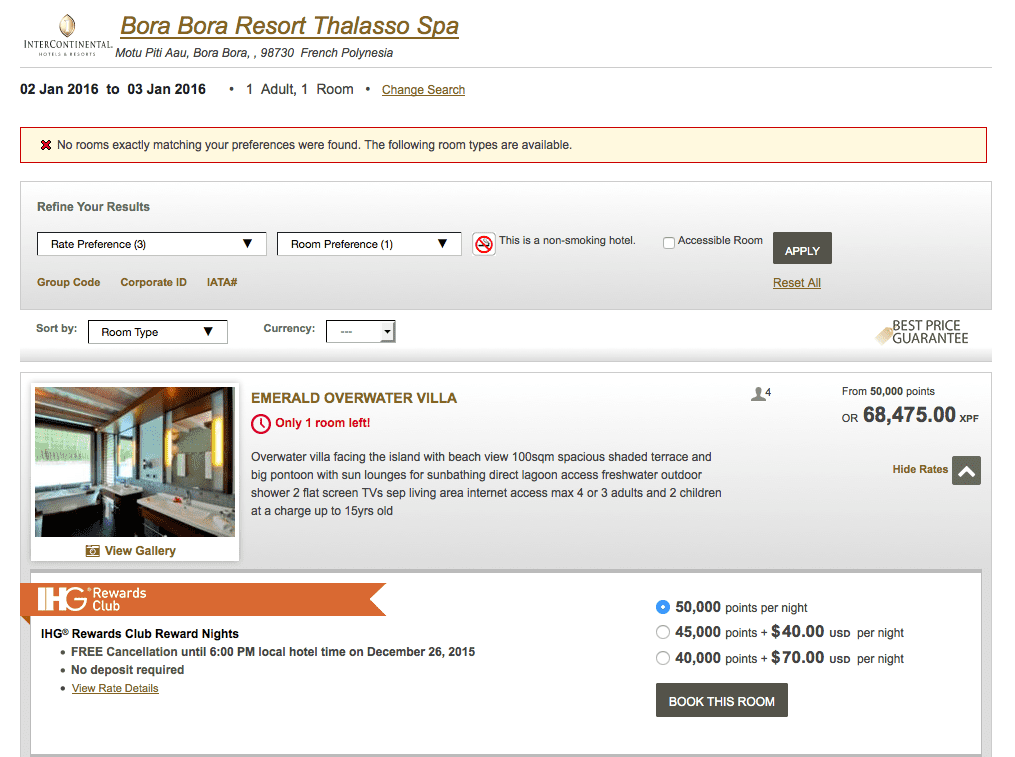Click Hide Rates text link

(920, 469)
